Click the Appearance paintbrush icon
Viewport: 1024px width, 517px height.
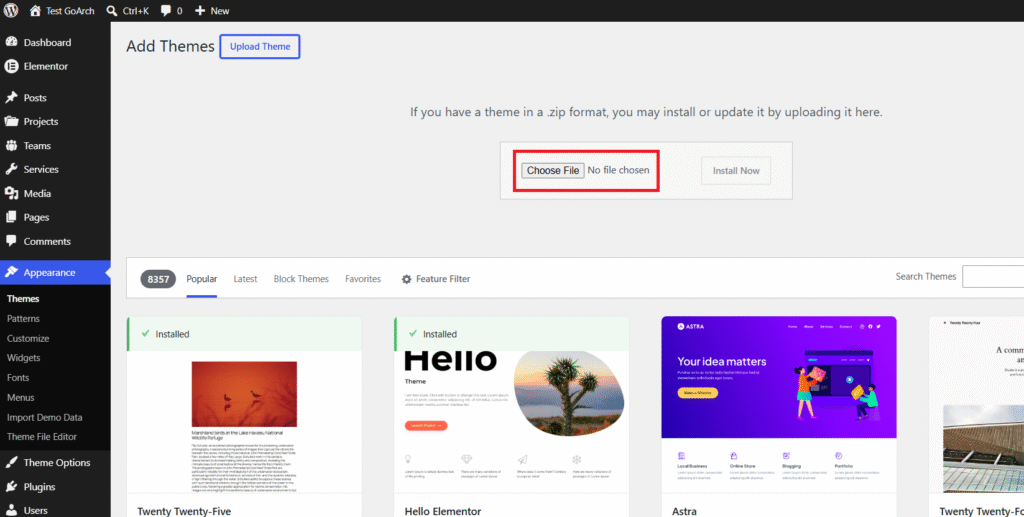point(11,272)
